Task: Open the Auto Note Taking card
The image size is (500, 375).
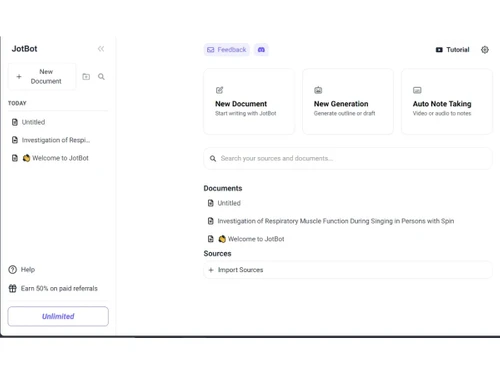Action: 447,102
